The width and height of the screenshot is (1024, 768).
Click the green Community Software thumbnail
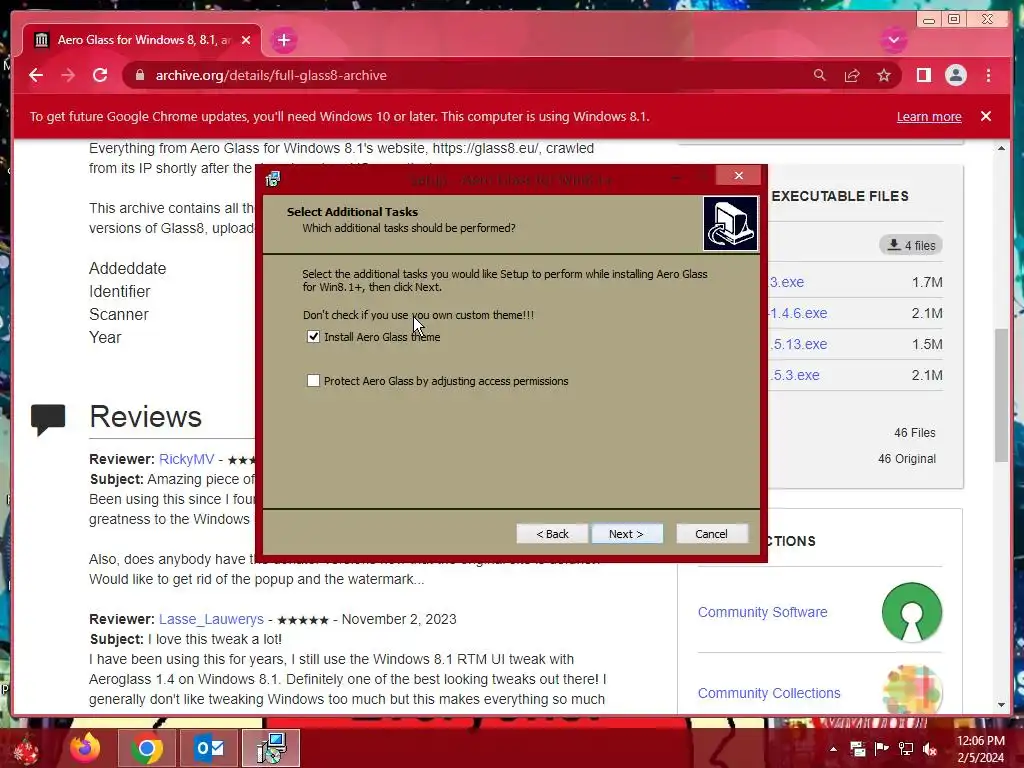coord(912,612)
